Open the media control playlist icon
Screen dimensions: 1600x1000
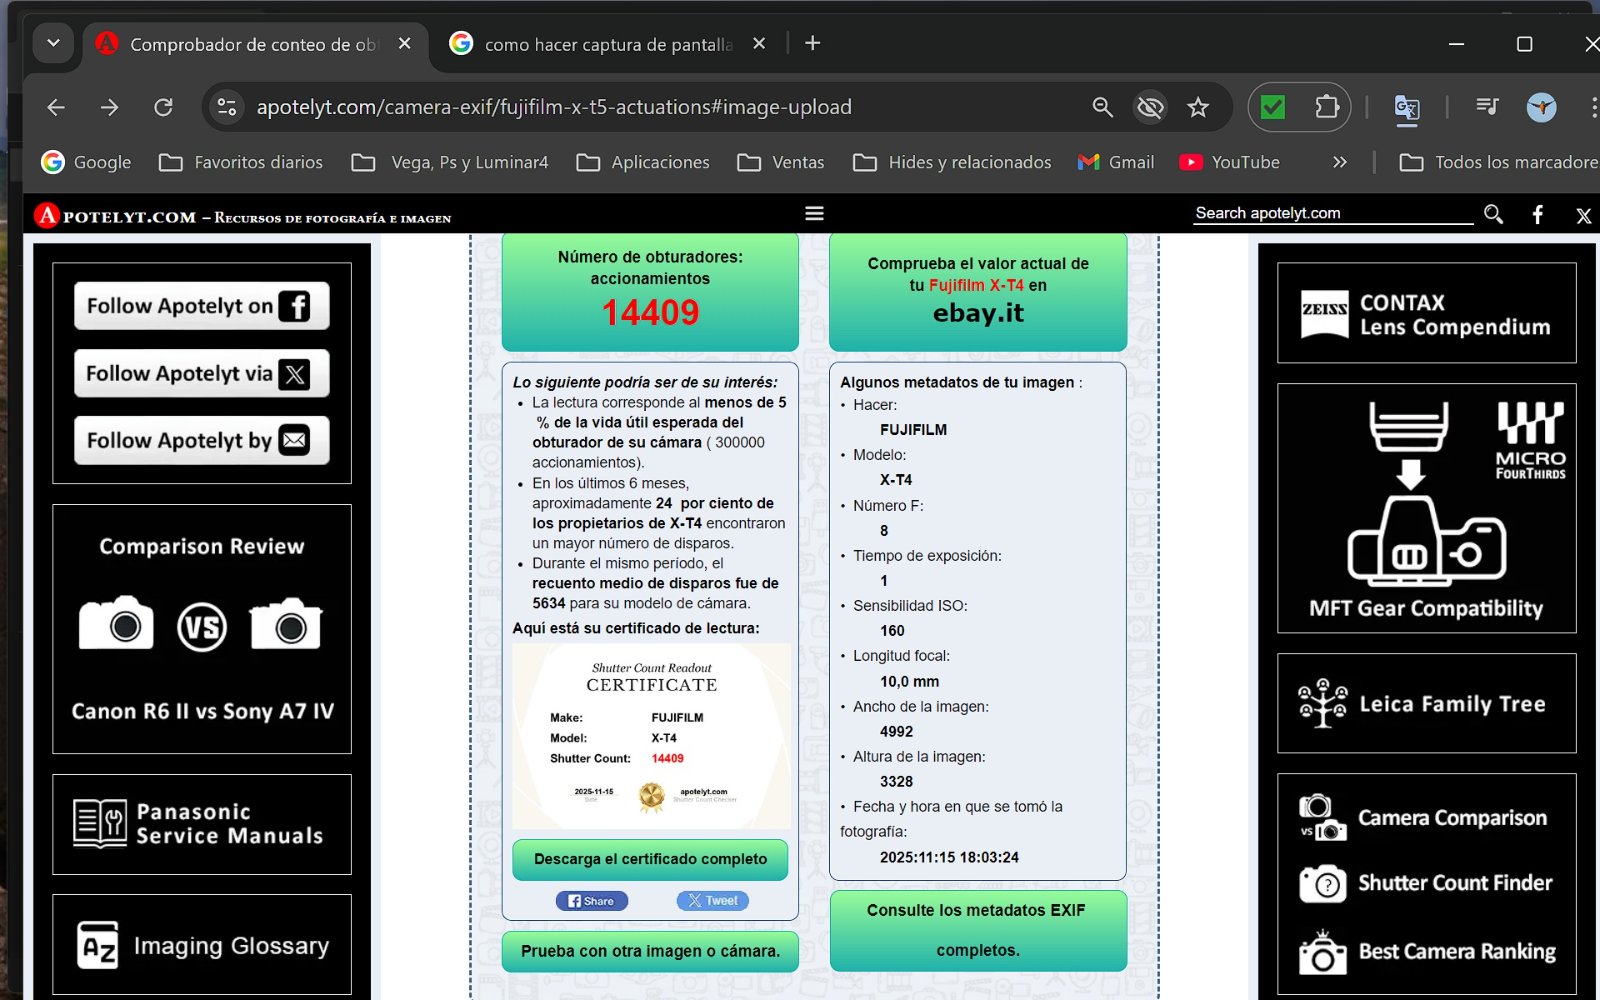pyautogui.click(x=1487, y=107)
